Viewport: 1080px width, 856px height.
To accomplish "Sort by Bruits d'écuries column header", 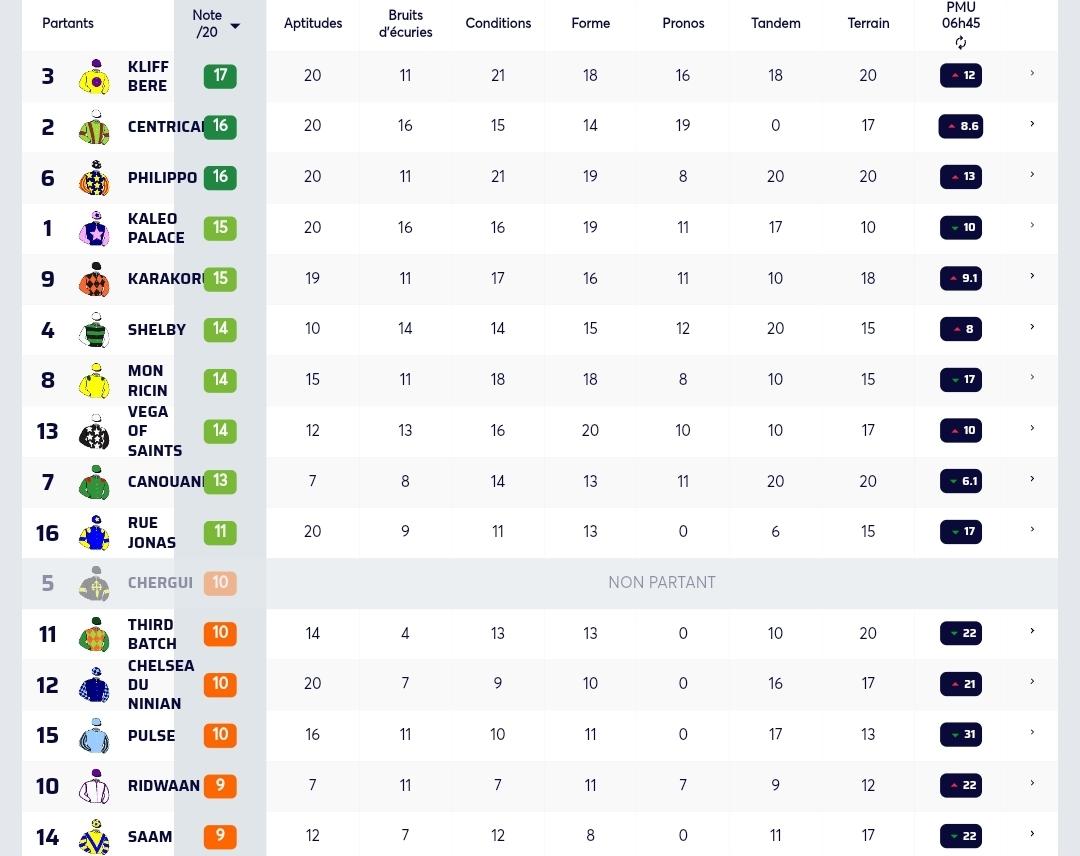I will point(405,23).
